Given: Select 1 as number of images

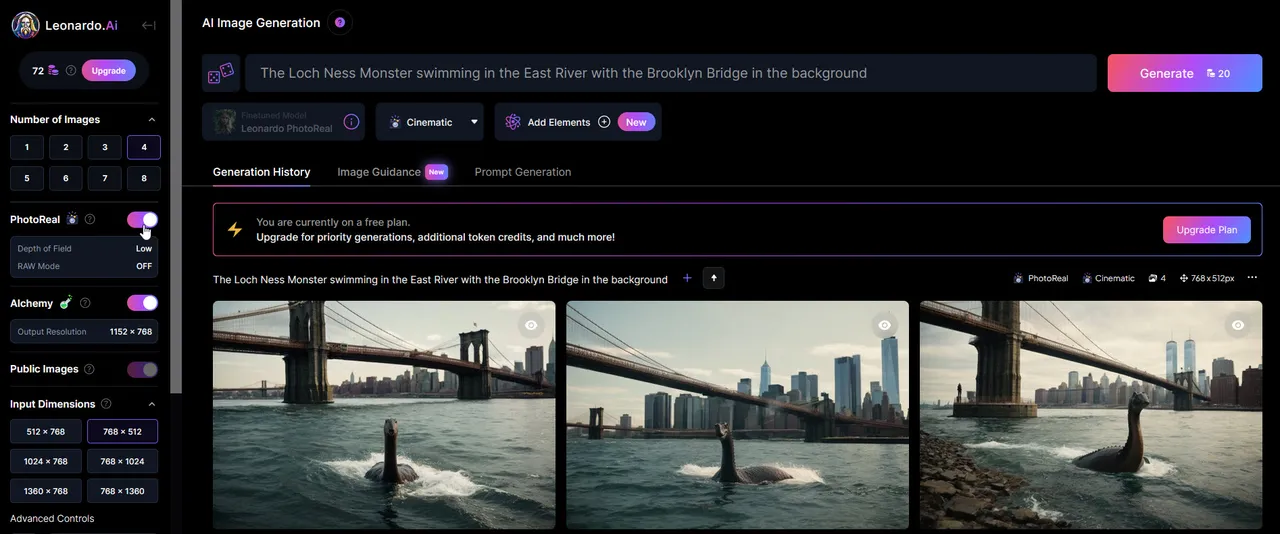Looking at the screenshot, I should [27, 147].
